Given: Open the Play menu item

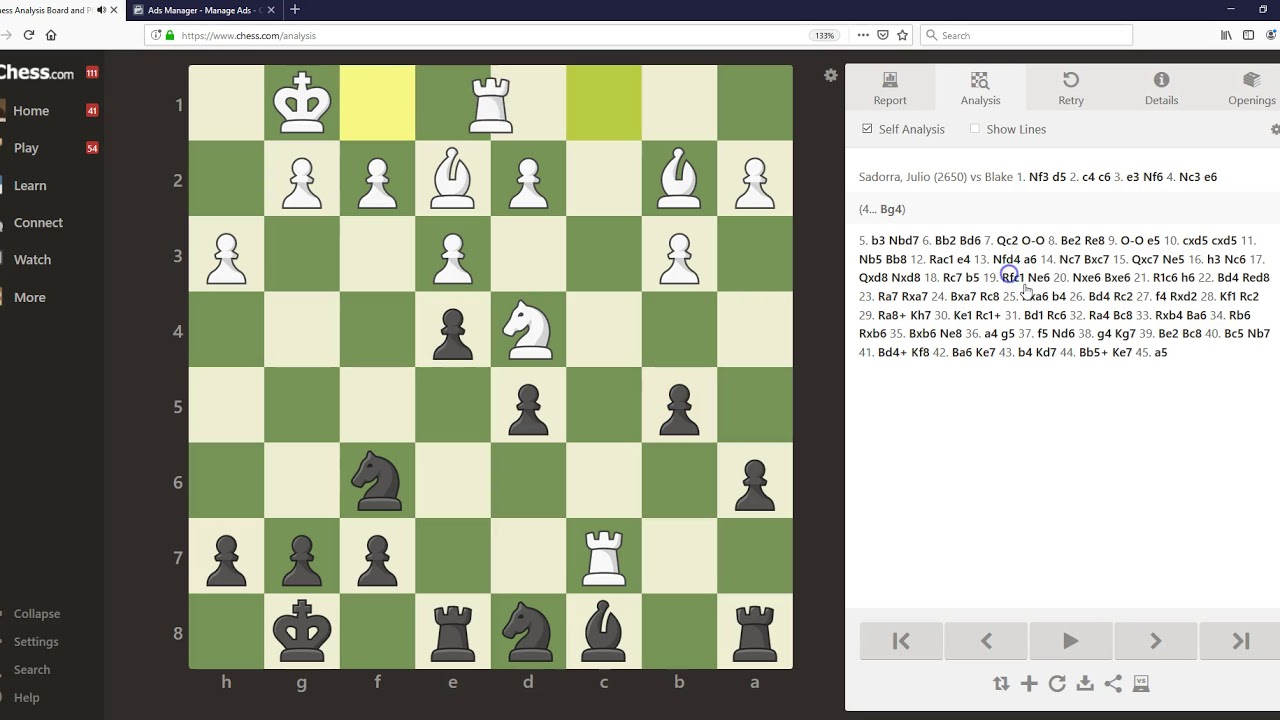Looking at the screenshot, I should pyautogui.click(x=26, y=148).
